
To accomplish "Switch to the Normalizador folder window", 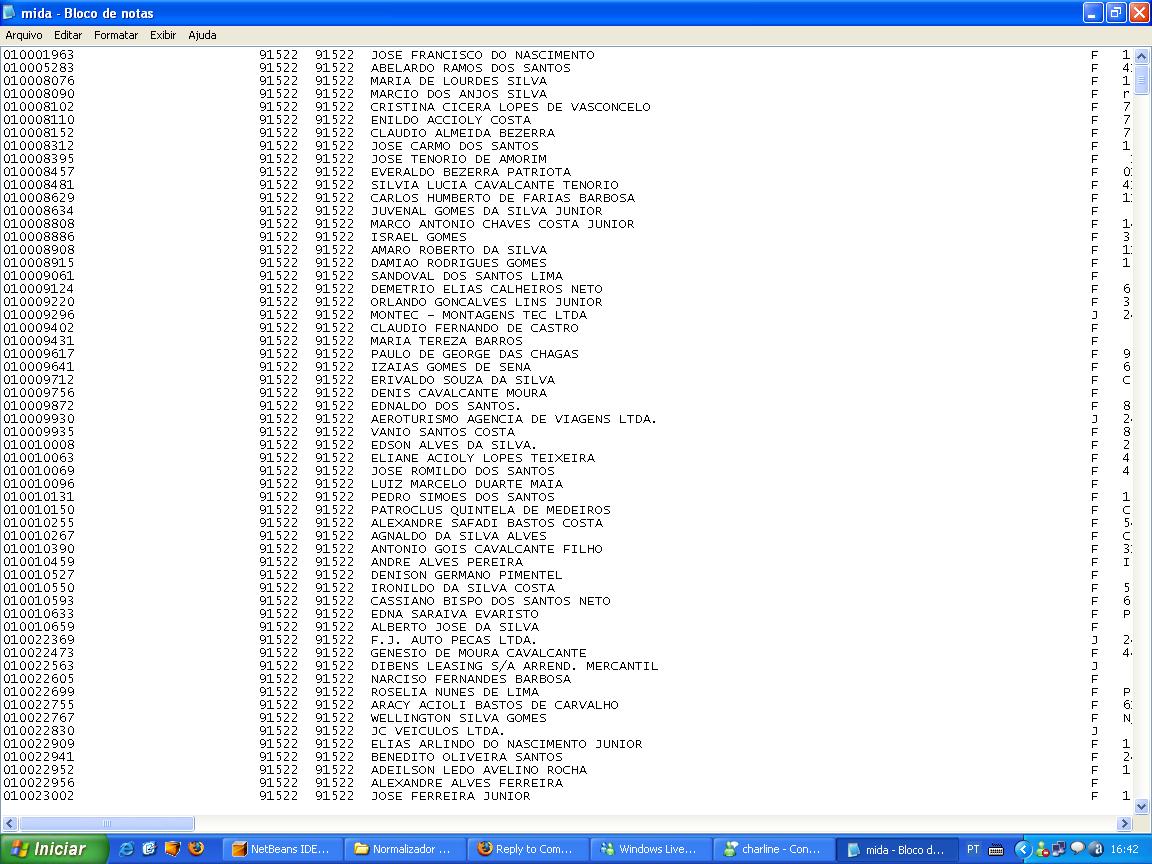I will click(404, 849).
